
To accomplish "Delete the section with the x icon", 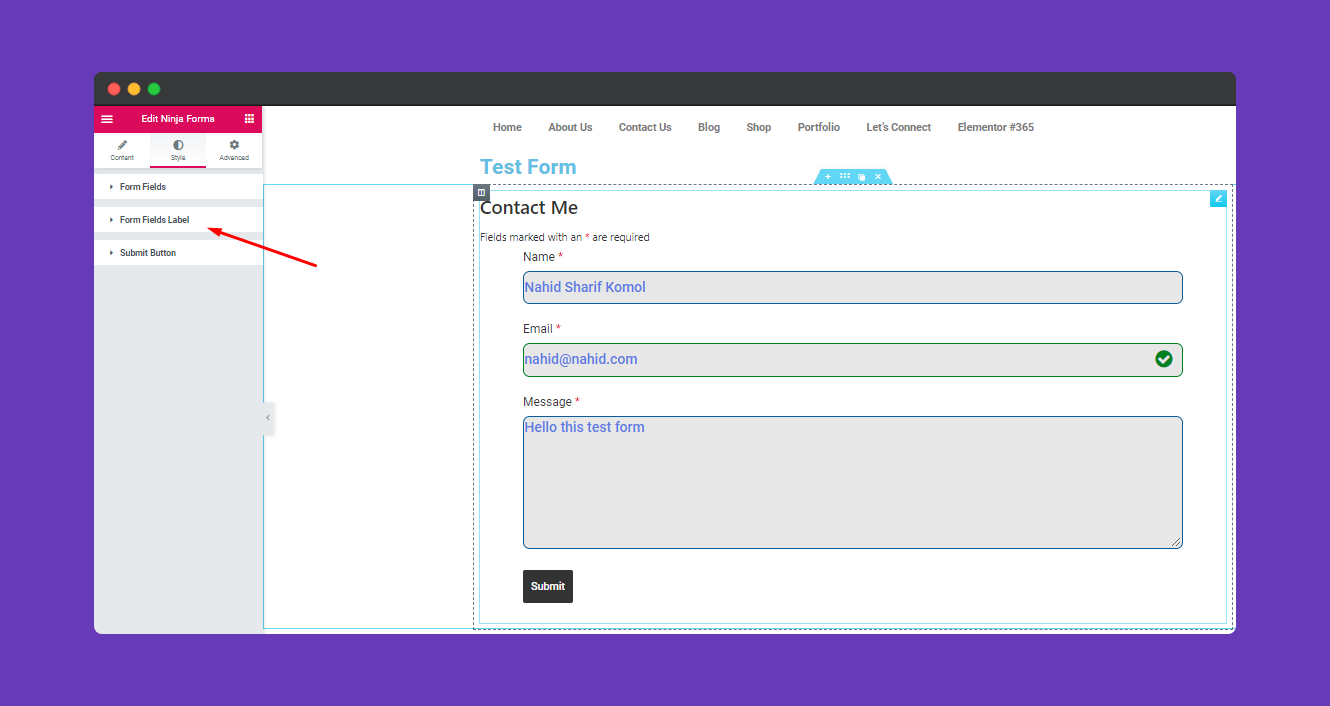I will point(878,176).
